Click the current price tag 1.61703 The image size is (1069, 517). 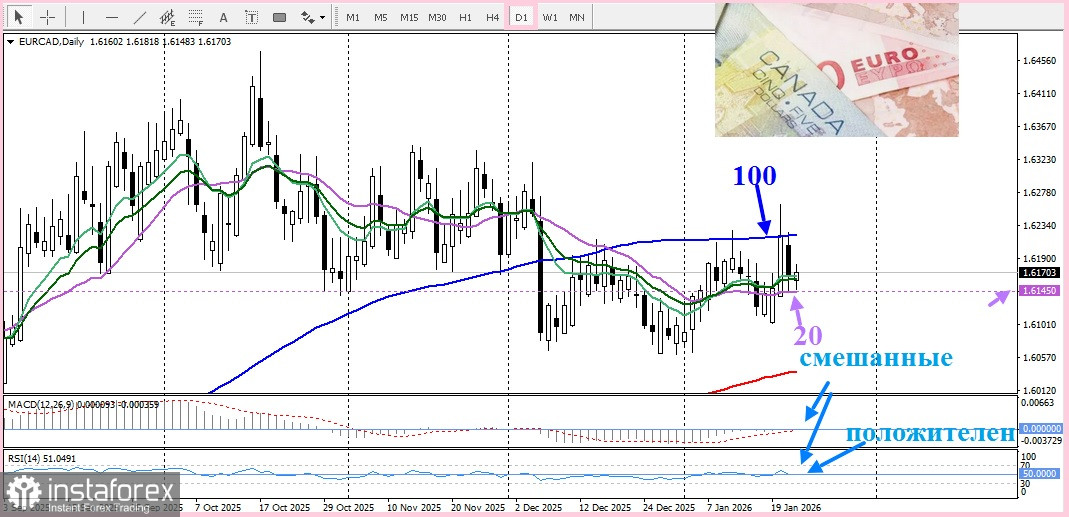[x=1040, y=273]
